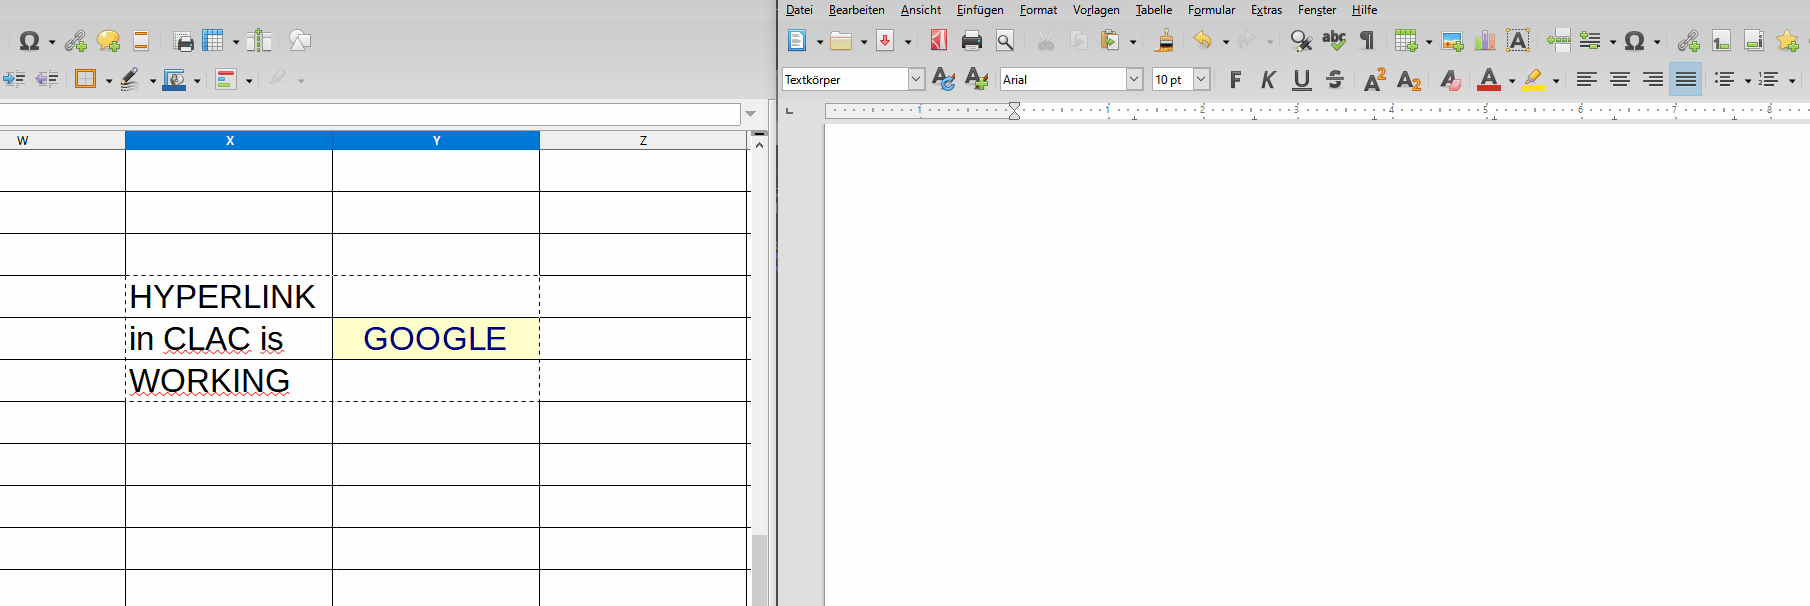Screen dimensions: 1810x606
Task: Select the Clone Formatting paintbrush
Action: [1164, 41]
